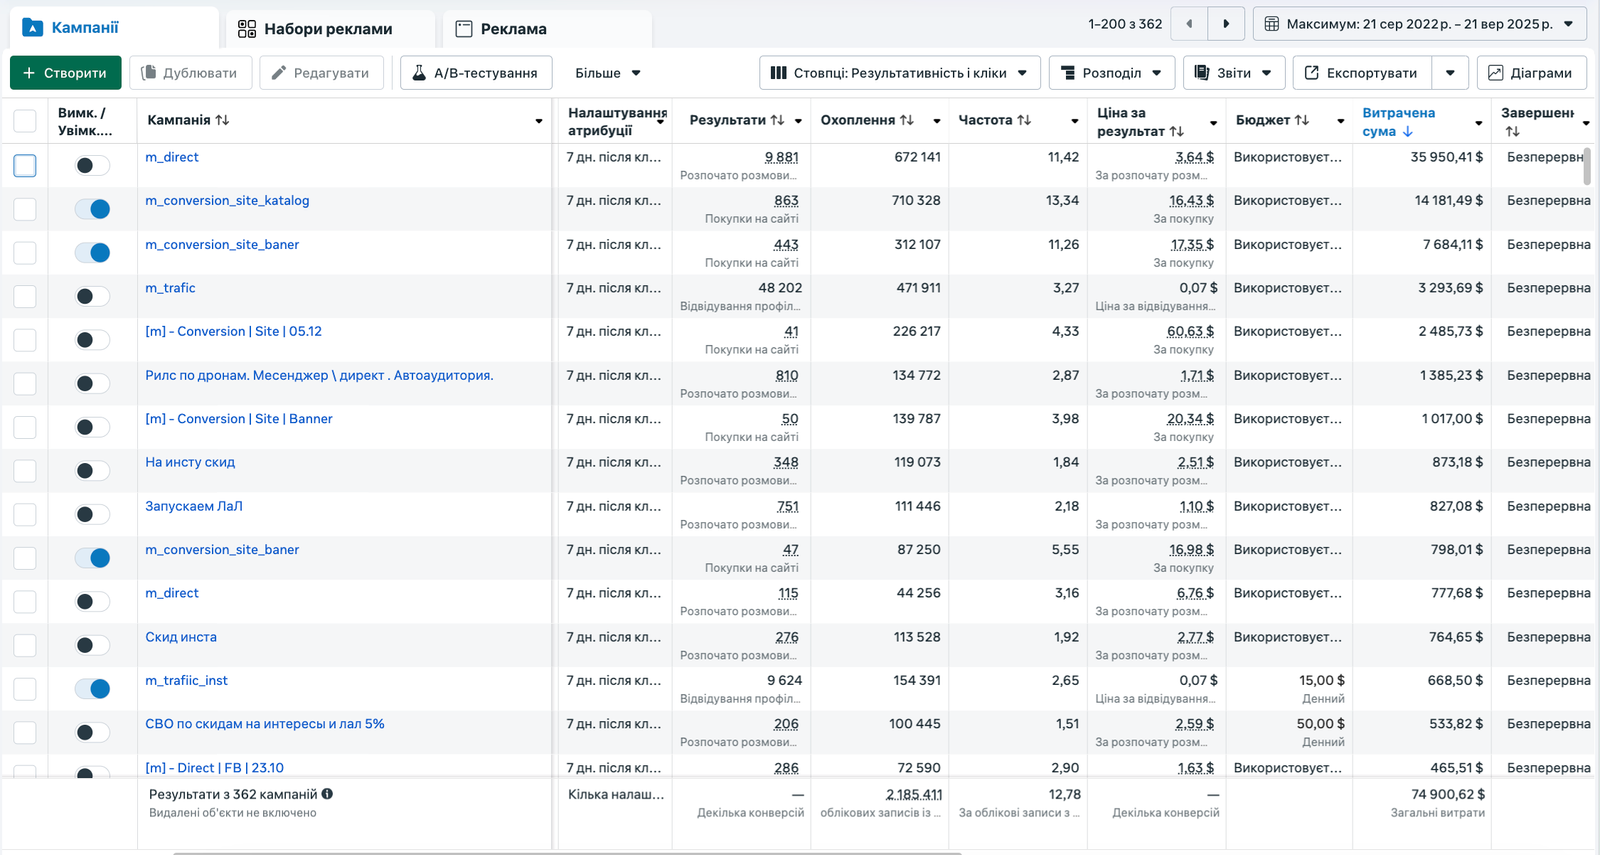Open the Стовпці columns dropdown
The image size is (1600, 855).
[x=899, y=73]
